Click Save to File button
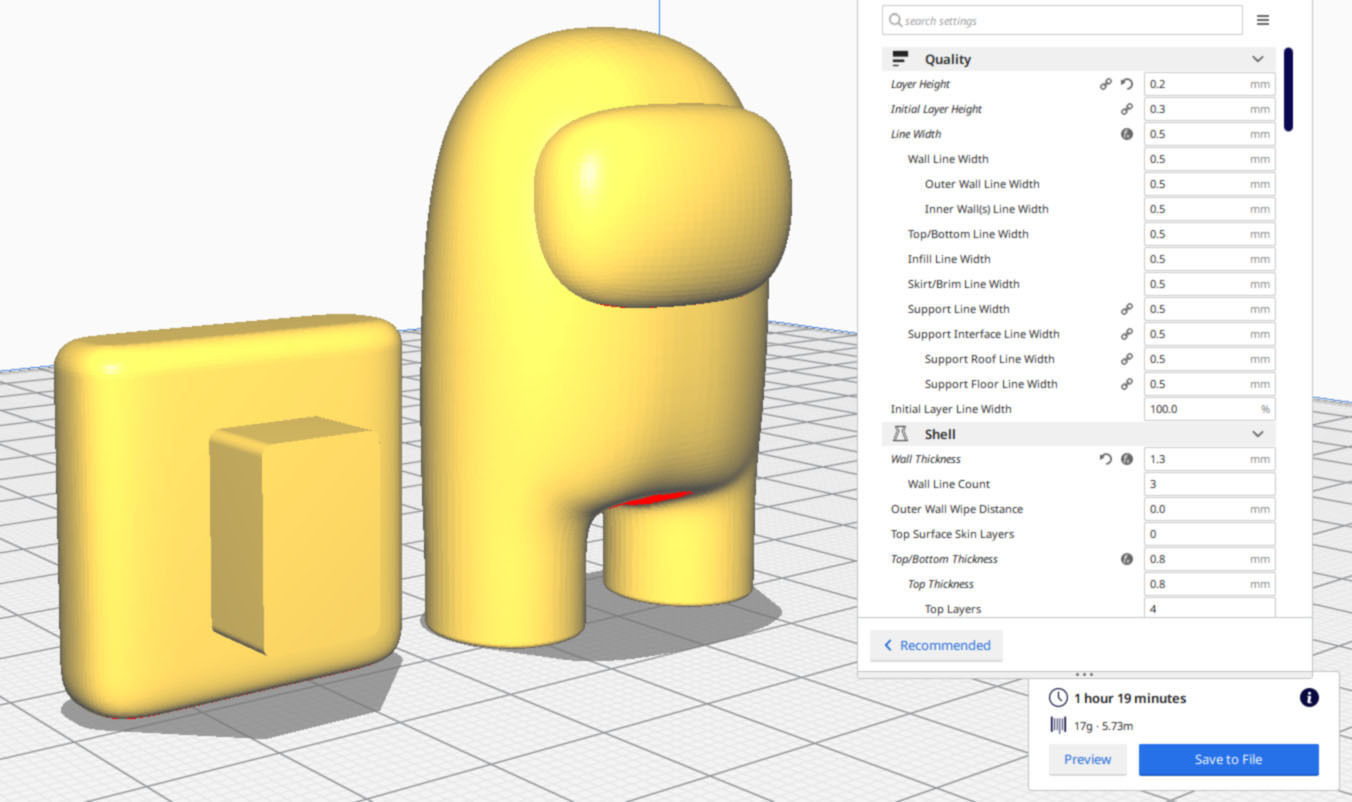Screen dimensions: 1352x802 tap(1228, 759)
